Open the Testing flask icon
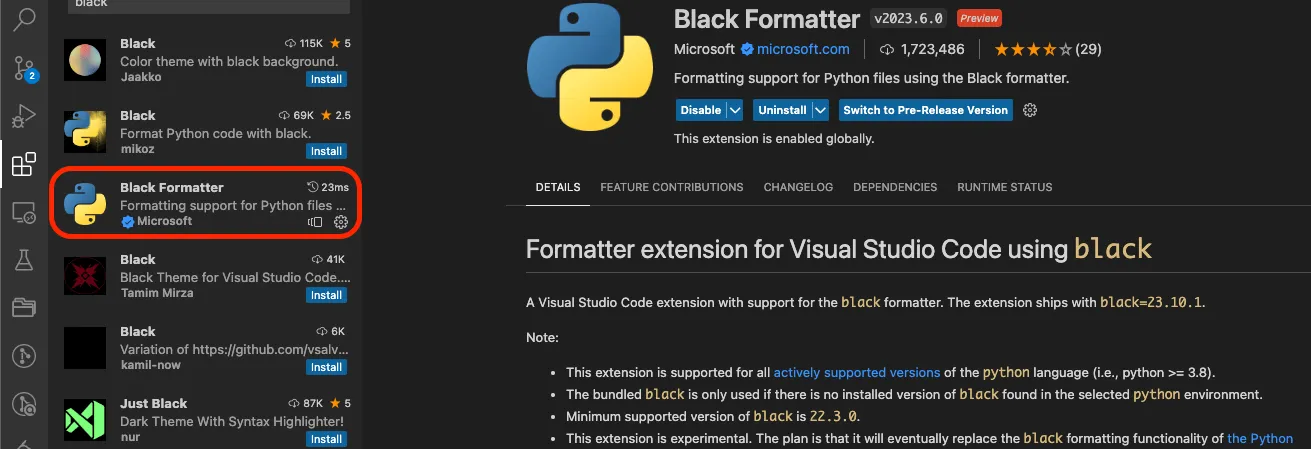1311x449 pixels. point(24,261)
